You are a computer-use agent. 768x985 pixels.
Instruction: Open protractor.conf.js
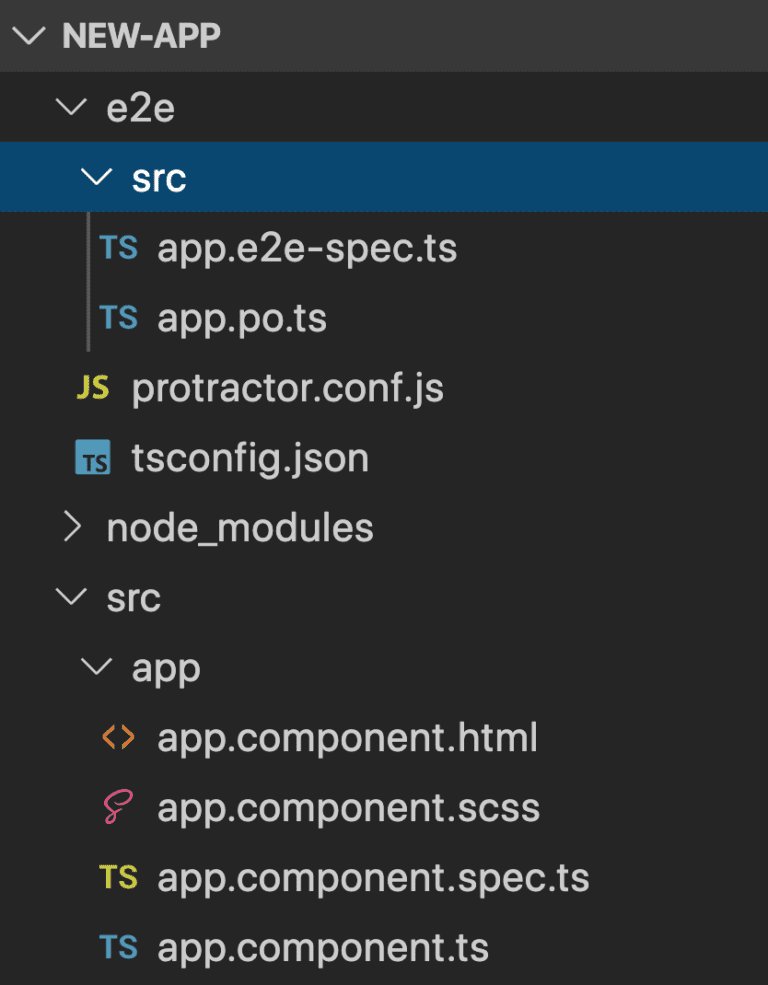[x=285, y=387]
